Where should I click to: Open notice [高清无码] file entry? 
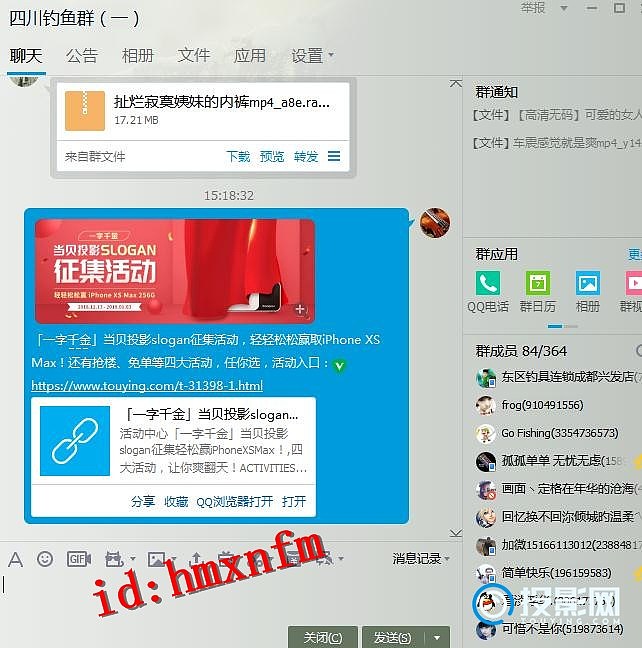pos(557,114)
